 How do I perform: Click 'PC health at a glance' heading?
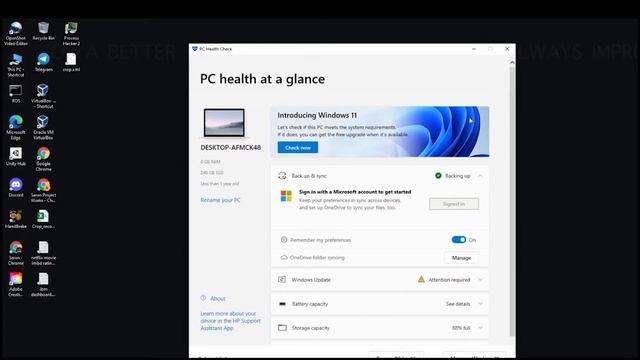pos(262,79)
